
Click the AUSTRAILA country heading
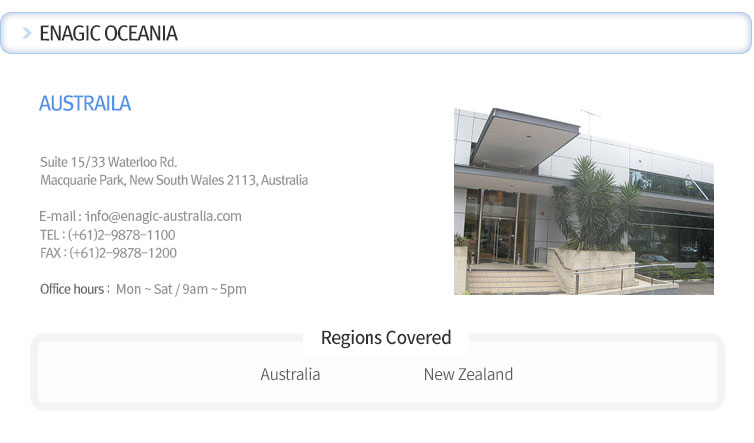pyautogui.click(x=85, y=103)
